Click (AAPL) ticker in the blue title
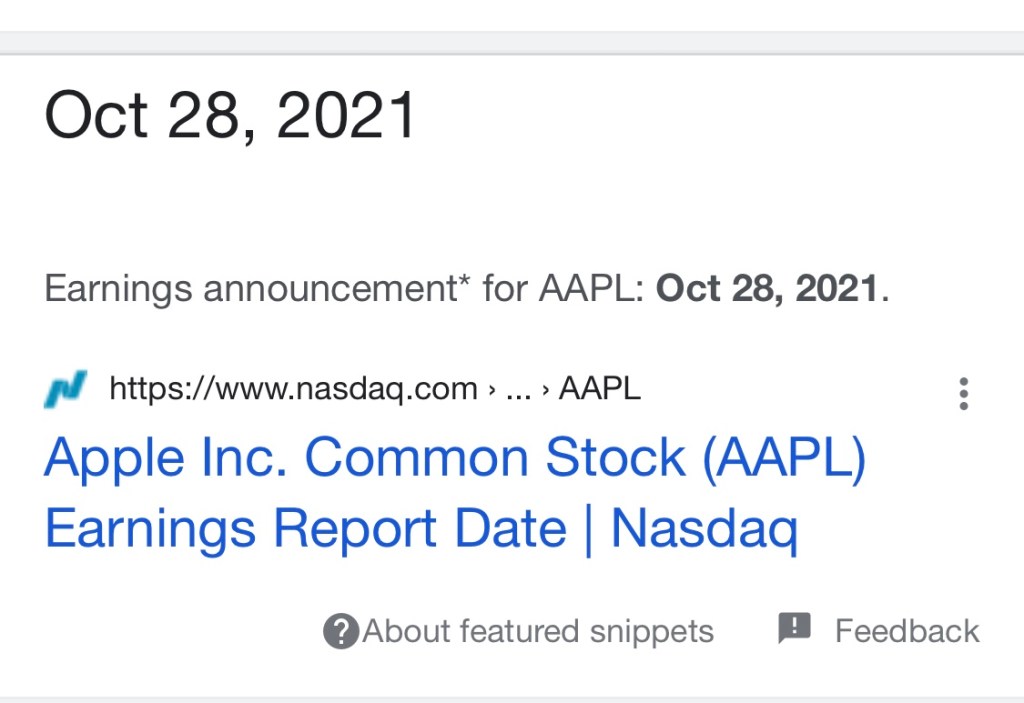 pyautogui.click(x=783, y=458)
